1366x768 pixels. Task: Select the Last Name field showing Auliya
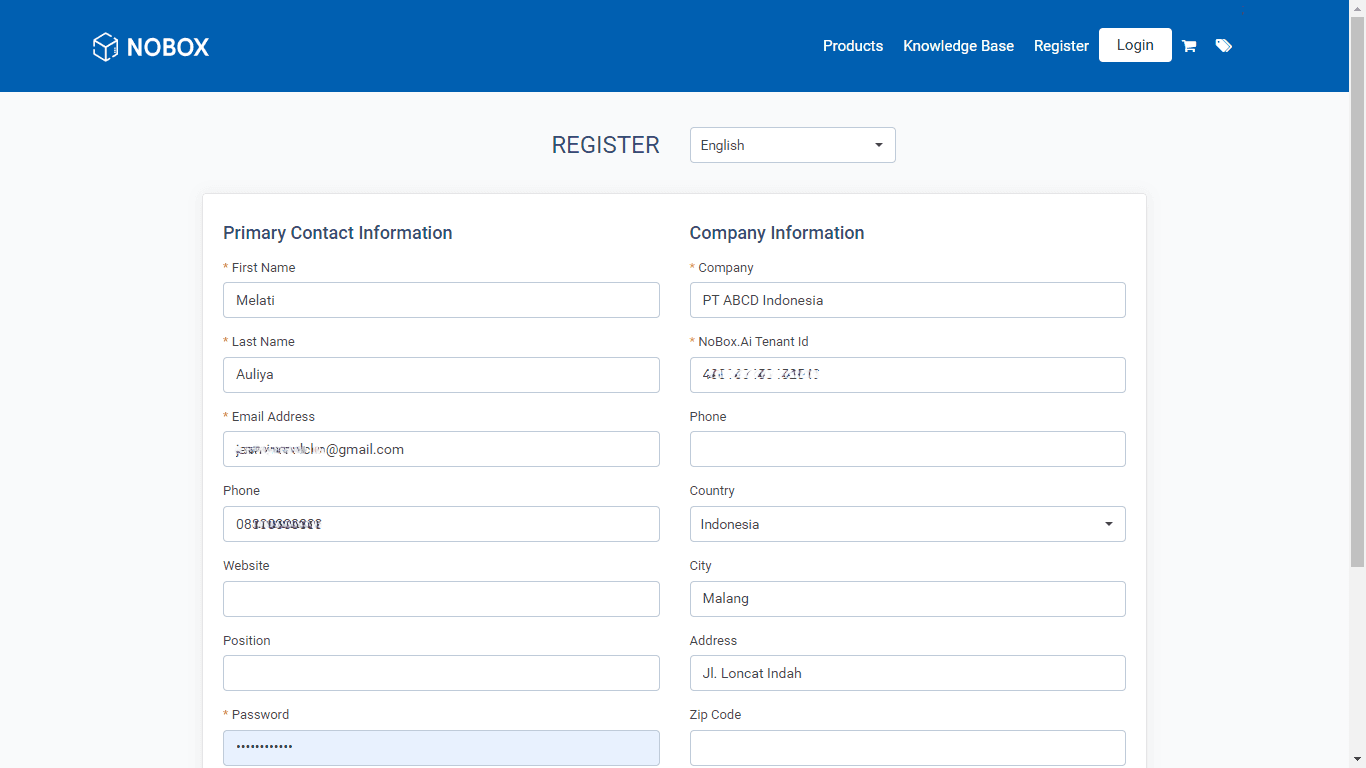click(441, 374)
